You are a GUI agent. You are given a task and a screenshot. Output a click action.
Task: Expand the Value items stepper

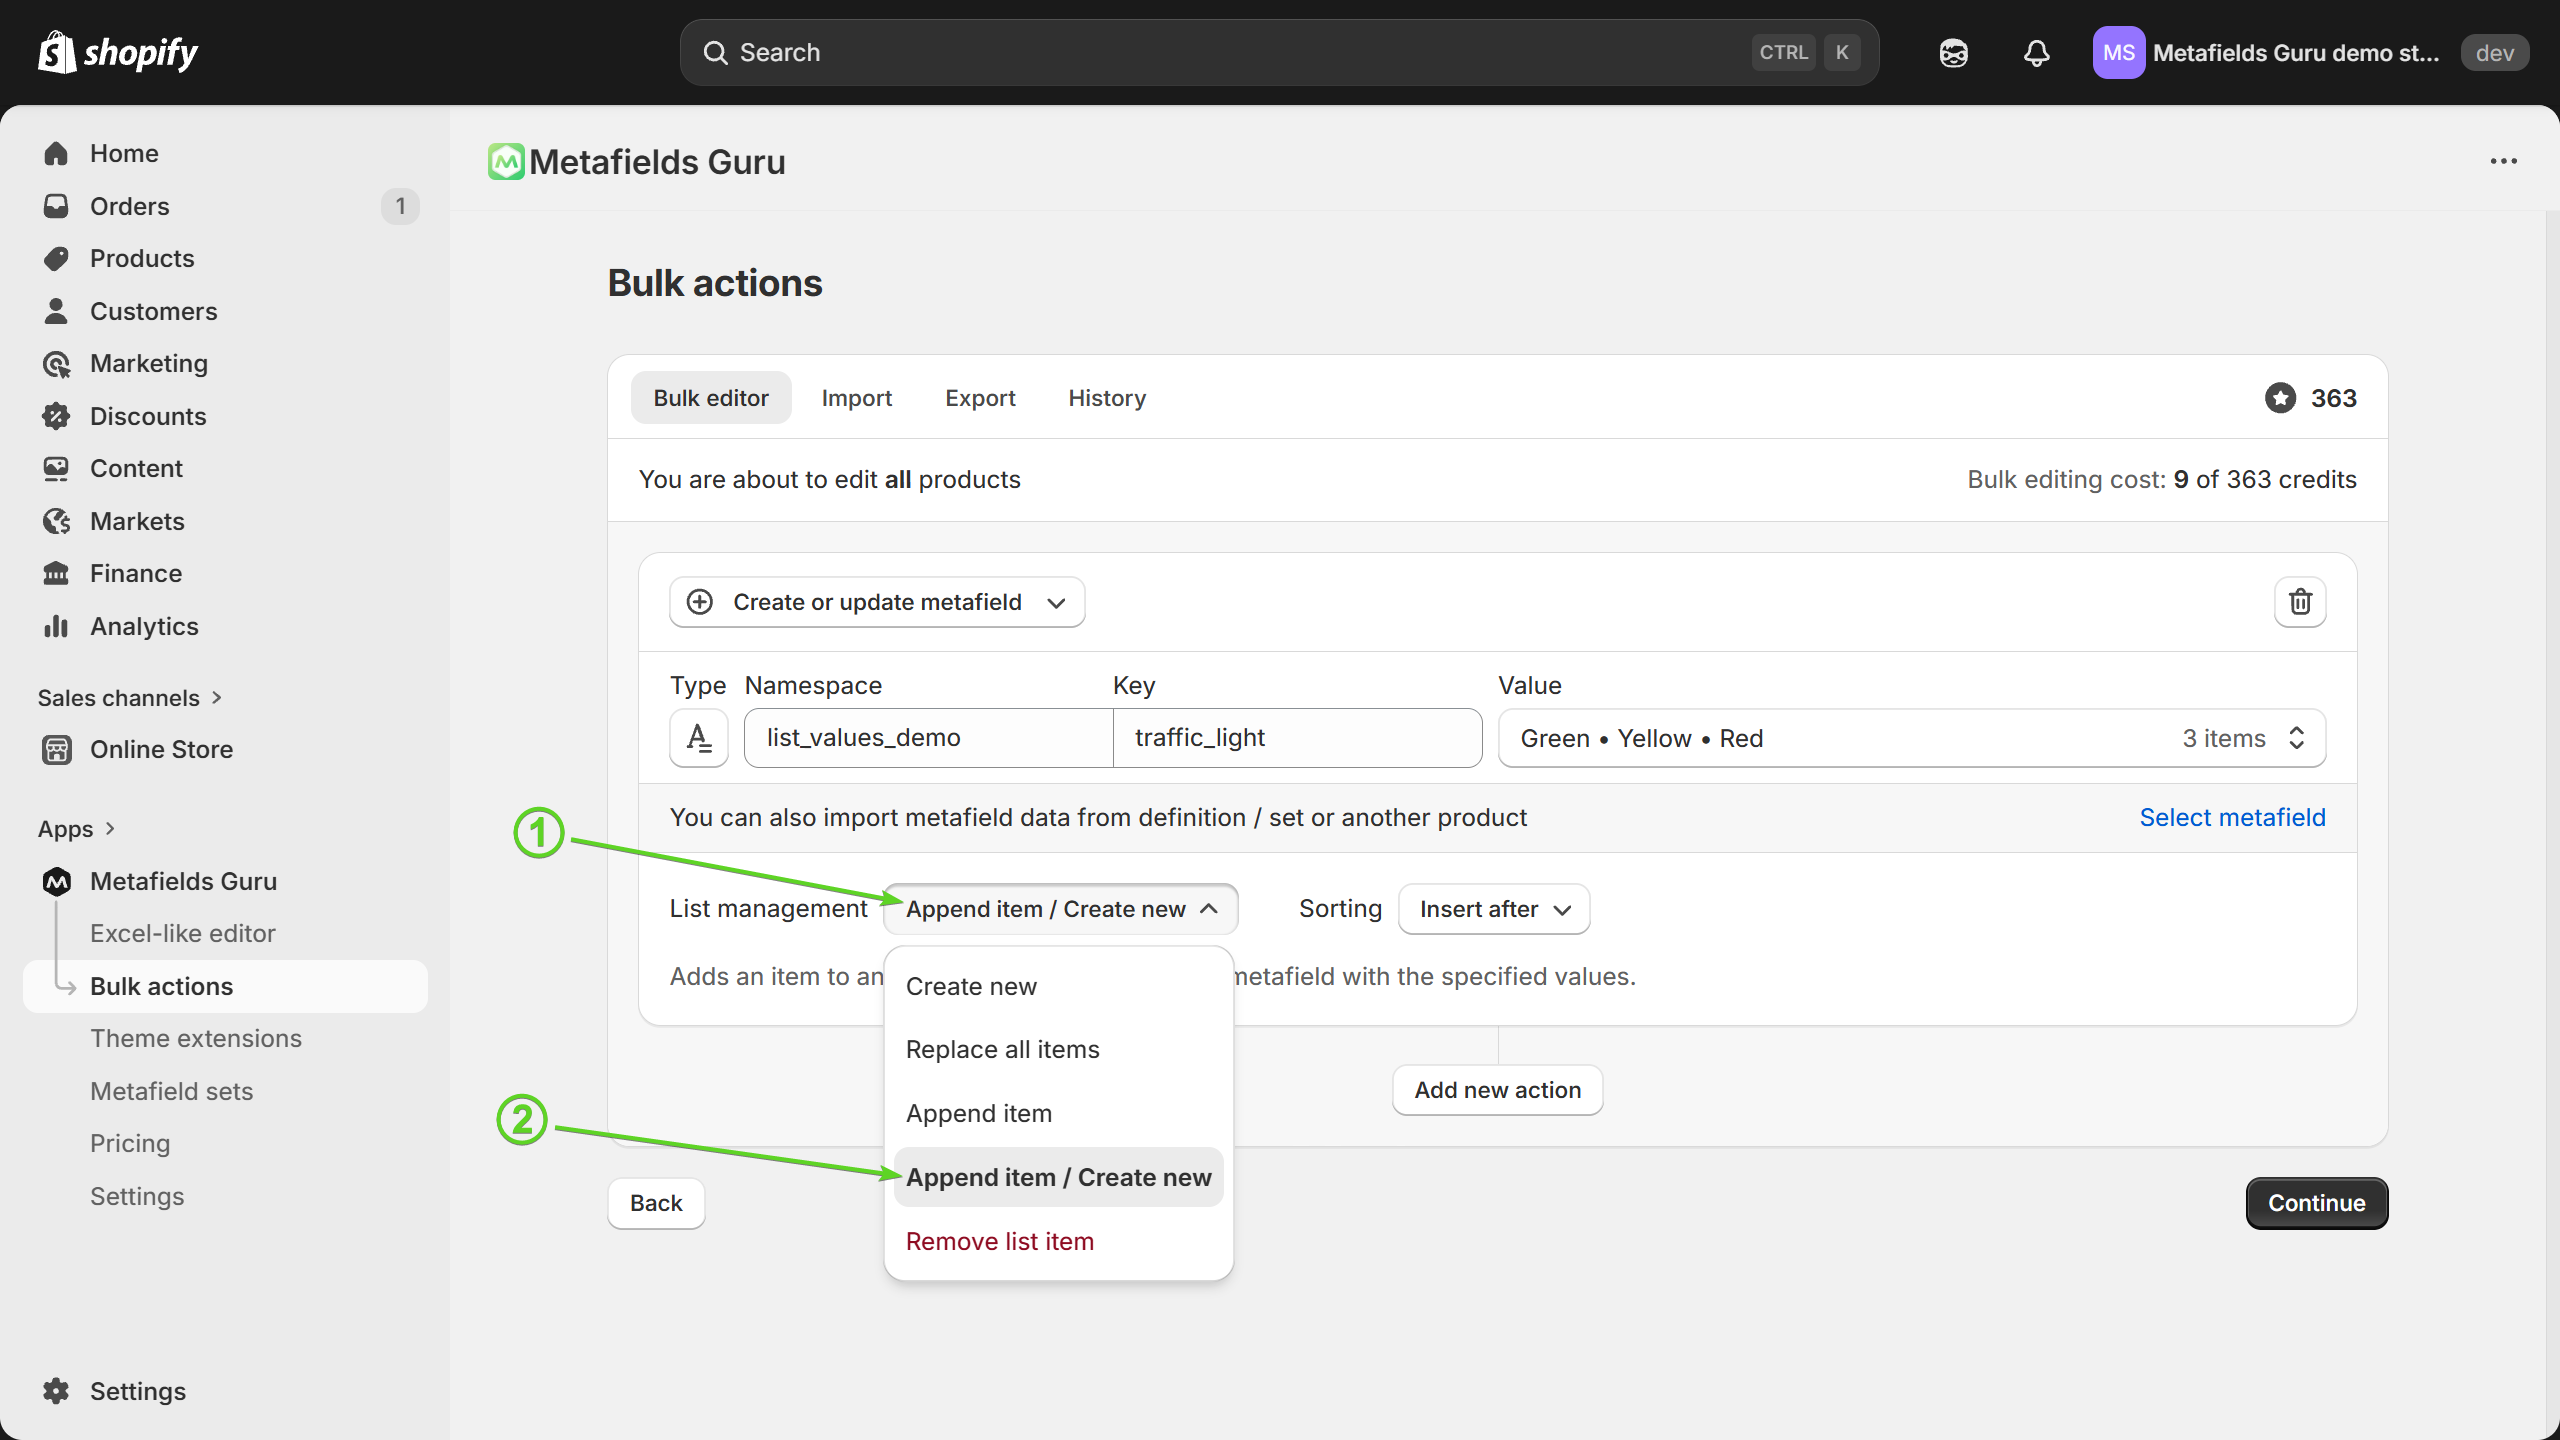click(x=2296, y=738)
